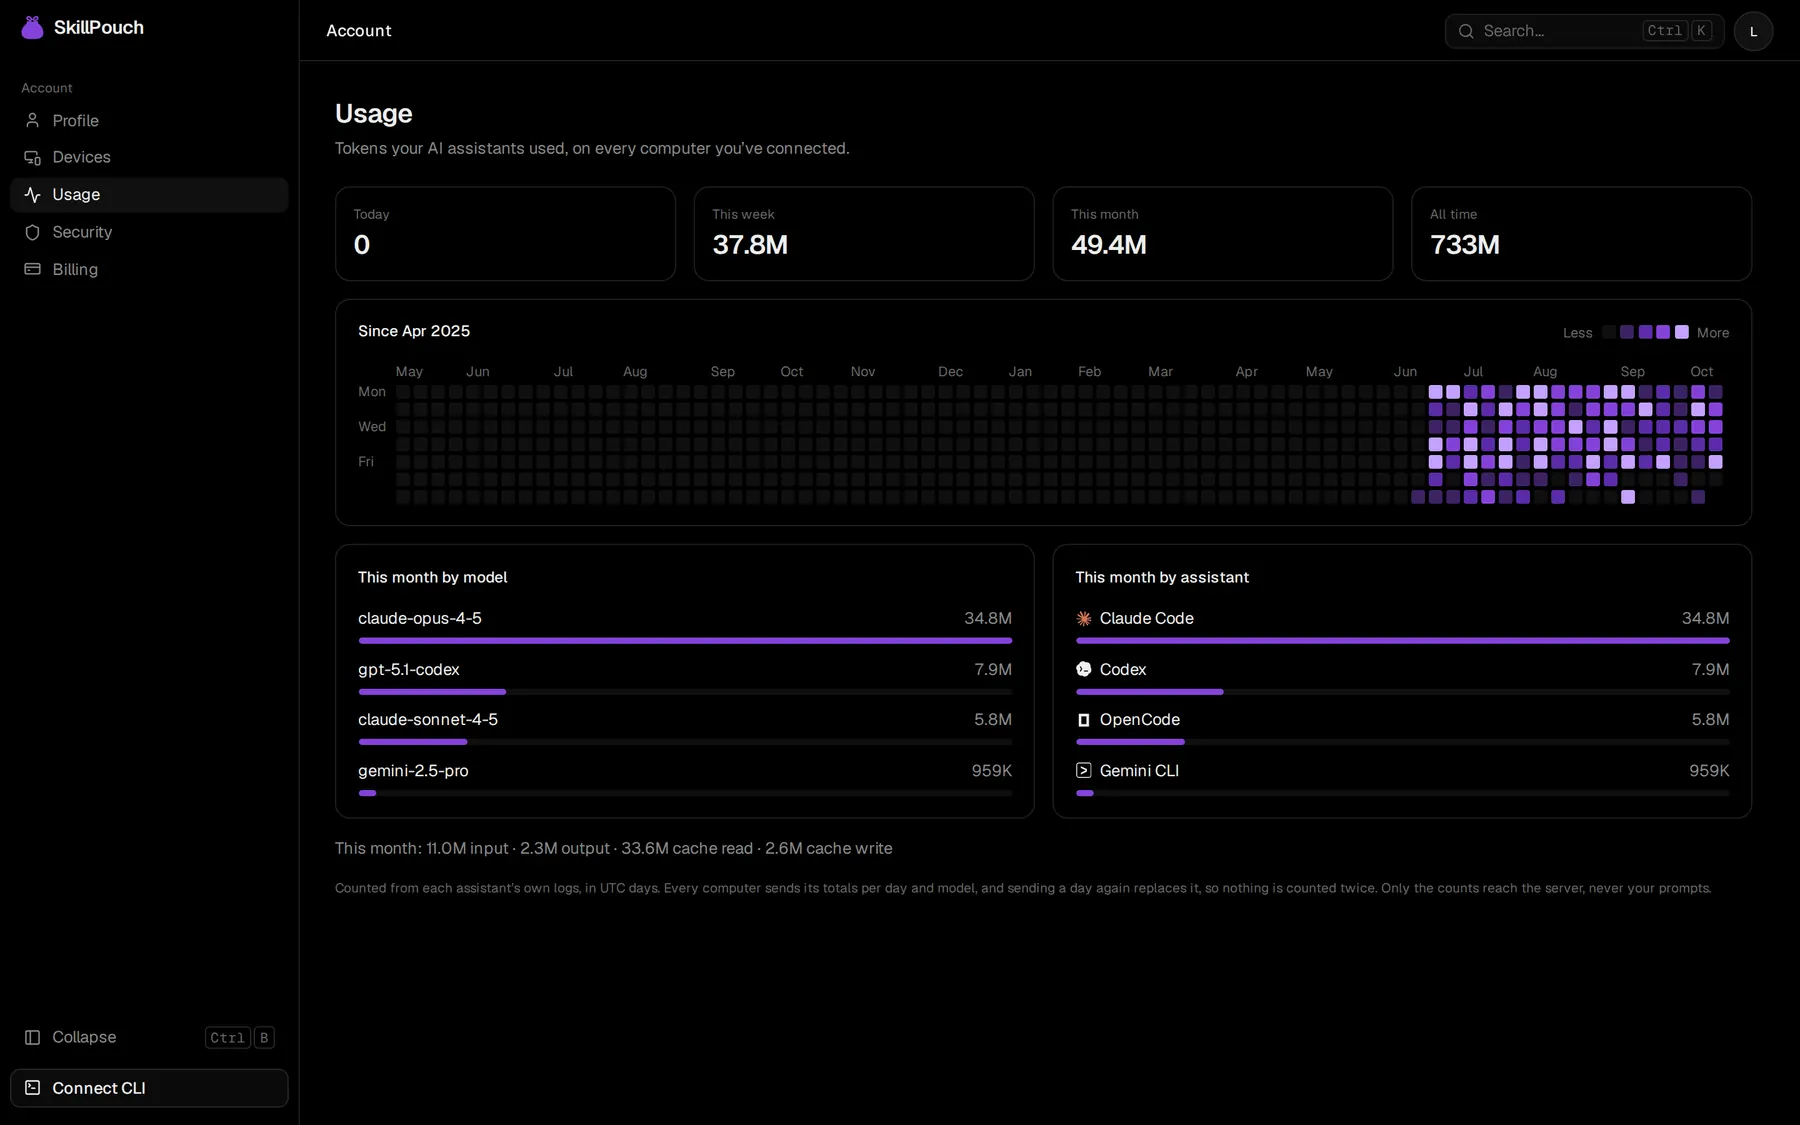Click the claude-opus-4-5 usage bar

coord(685,640)
